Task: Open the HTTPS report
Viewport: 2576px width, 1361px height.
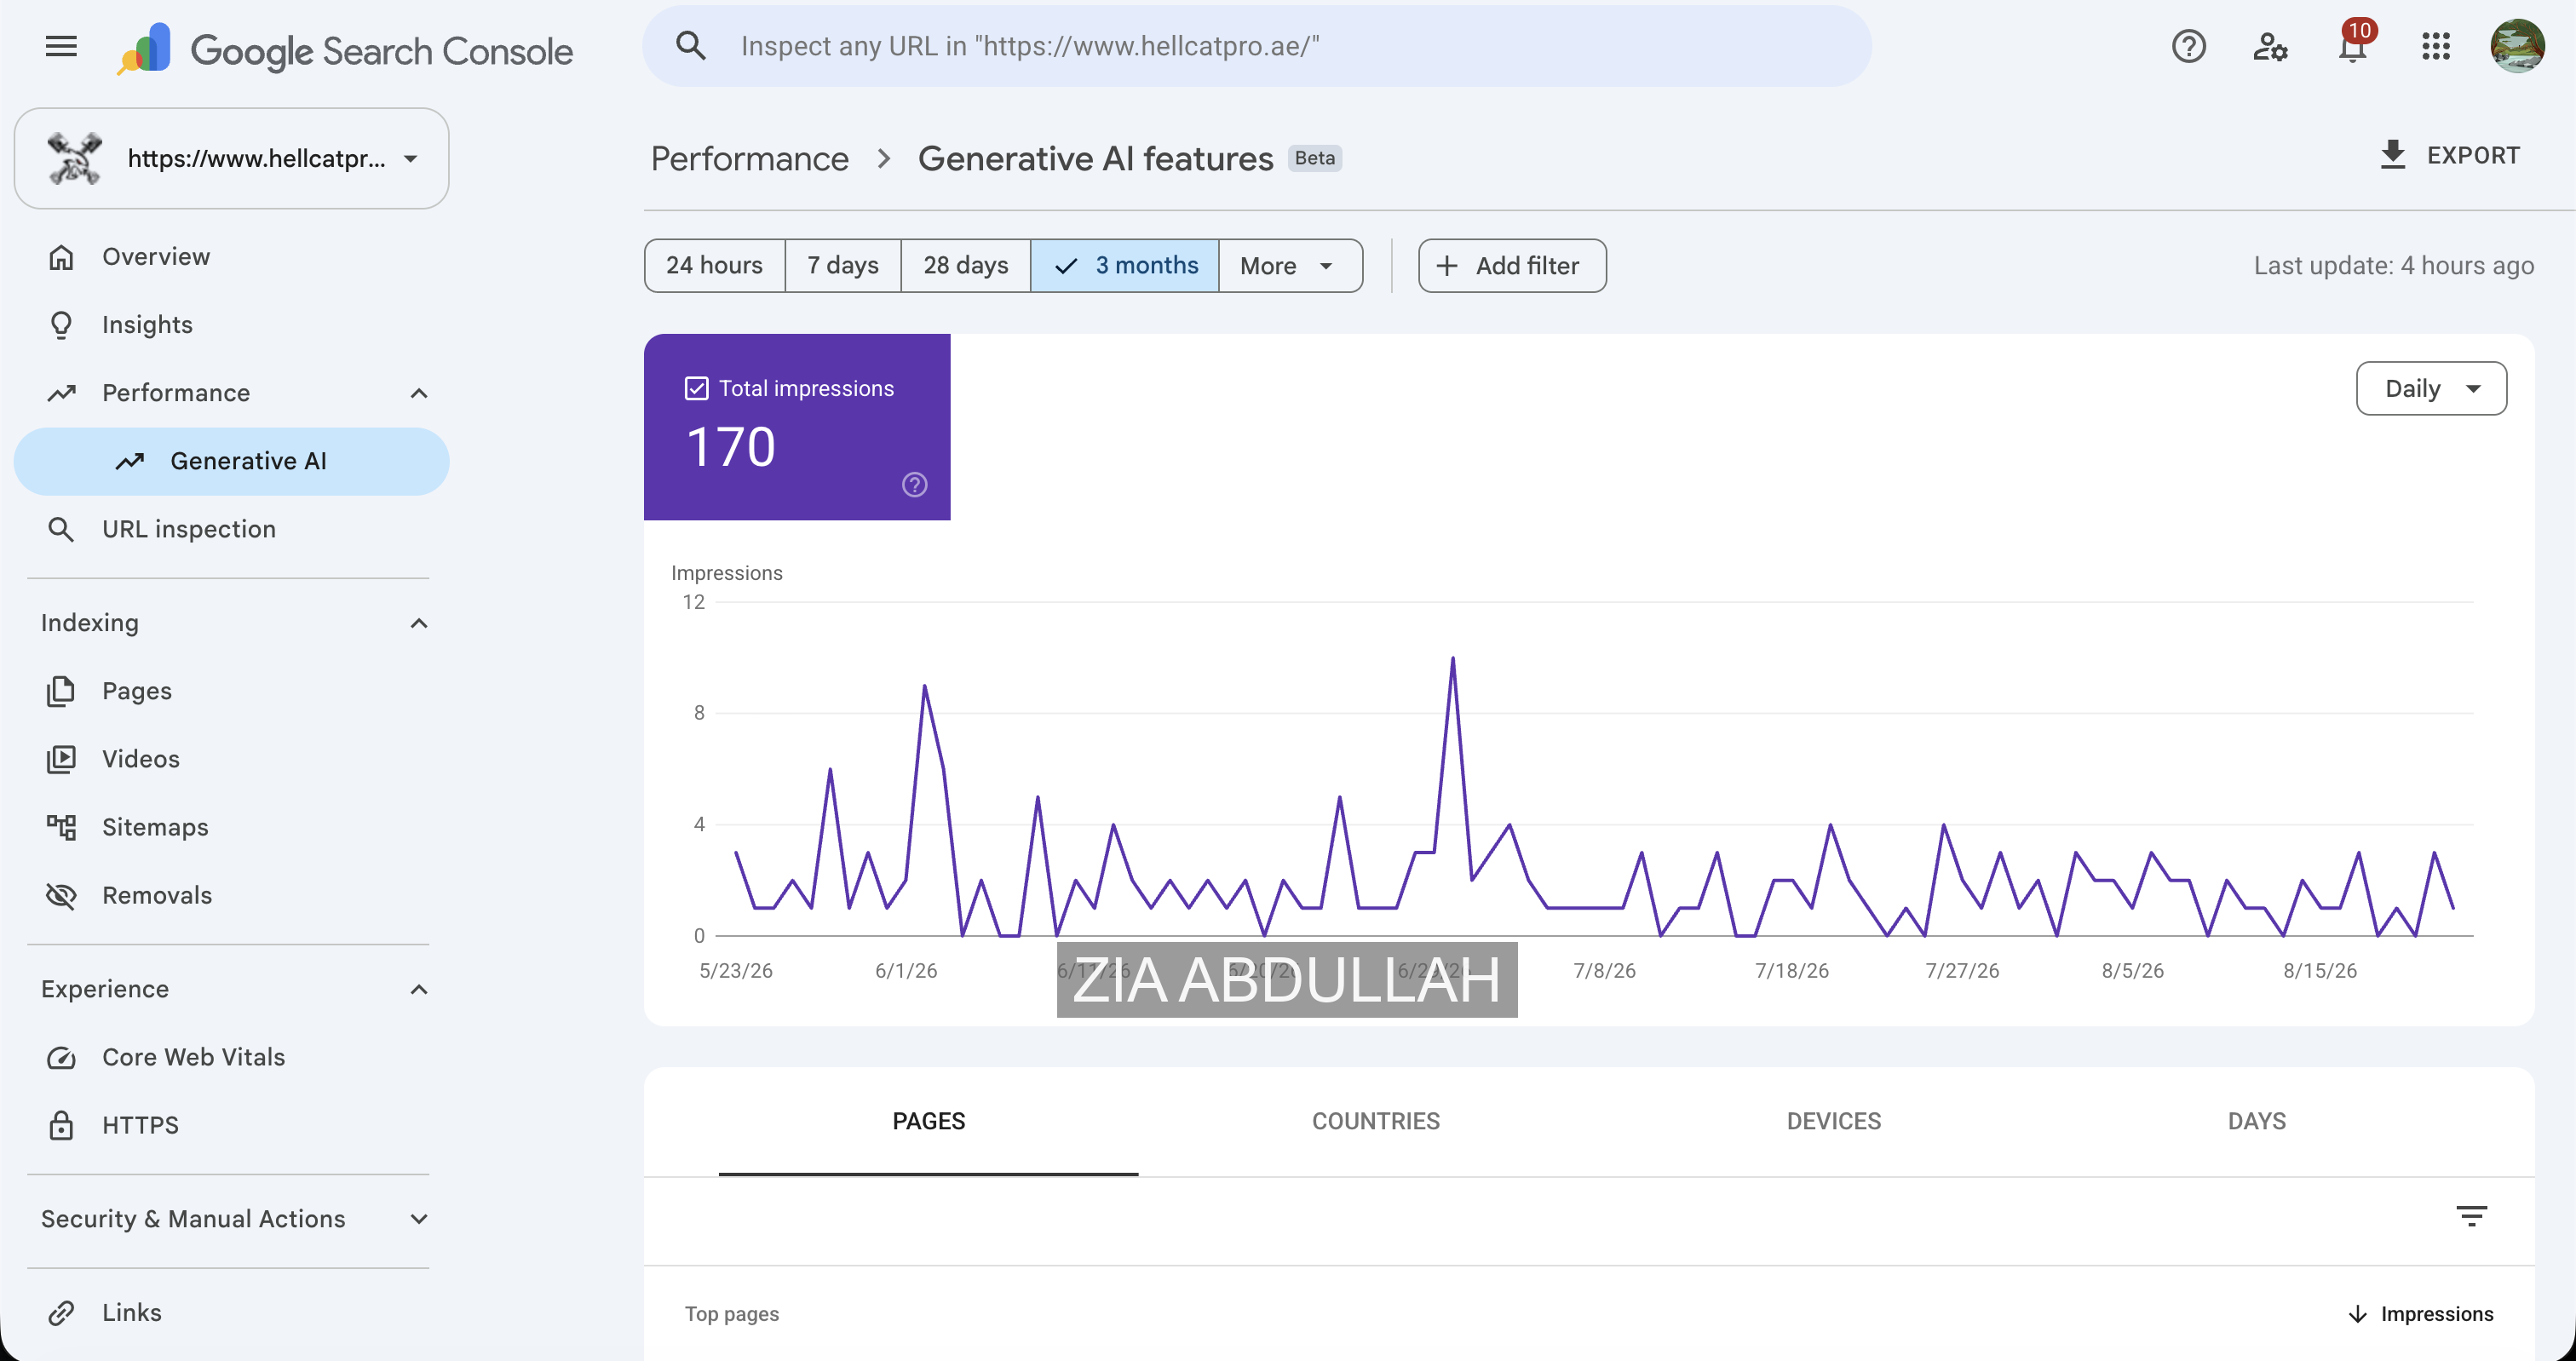Action: [x=231, y=1125]
